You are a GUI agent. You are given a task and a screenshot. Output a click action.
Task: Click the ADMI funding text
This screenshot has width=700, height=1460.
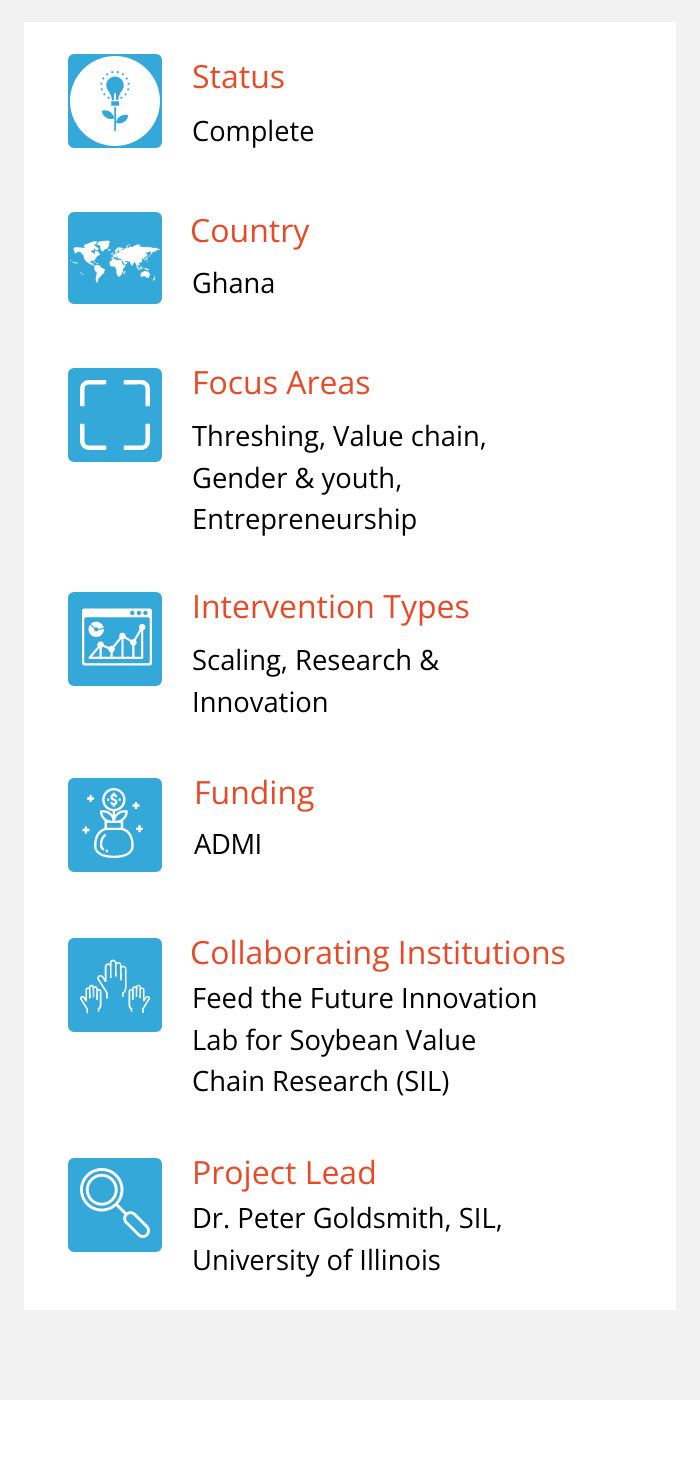click(x=228, y=845)
